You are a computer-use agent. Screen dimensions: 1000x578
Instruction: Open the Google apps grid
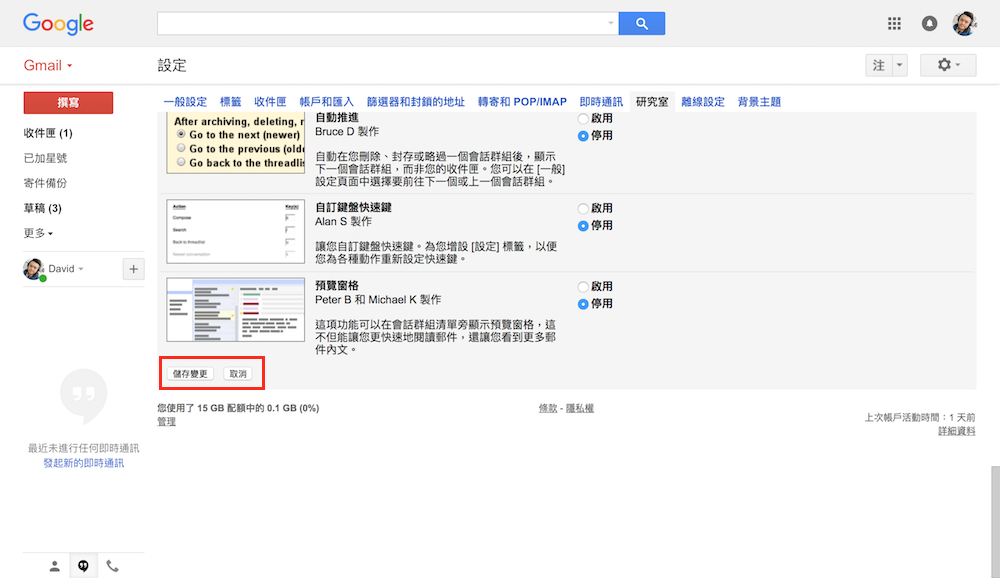(x=894, y=23)
